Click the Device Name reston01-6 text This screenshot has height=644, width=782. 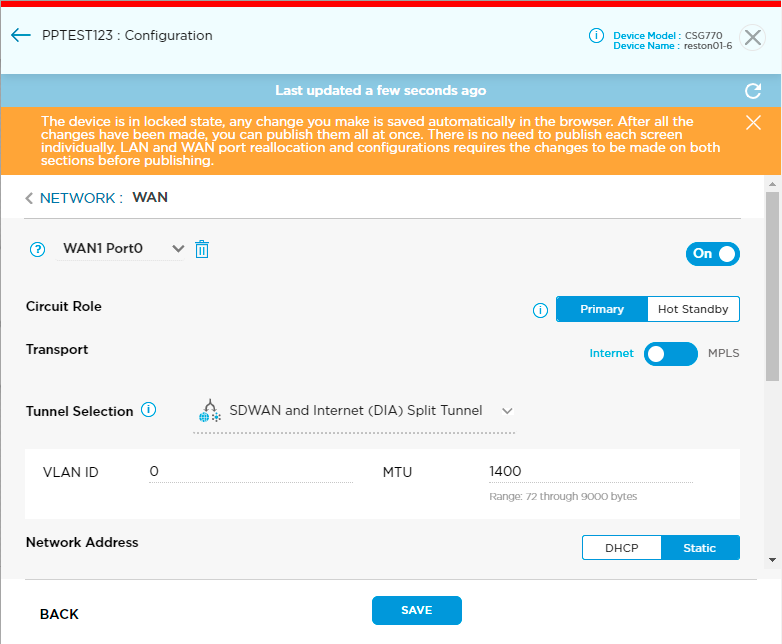tap(673, 46)
